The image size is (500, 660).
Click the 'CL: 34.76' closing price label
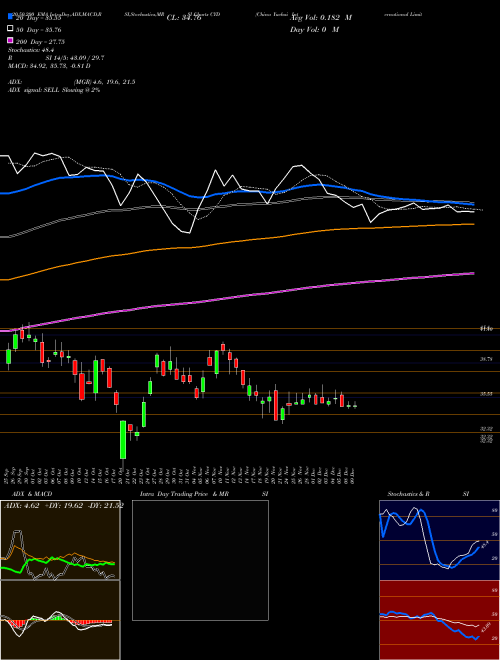click(184, 18)
